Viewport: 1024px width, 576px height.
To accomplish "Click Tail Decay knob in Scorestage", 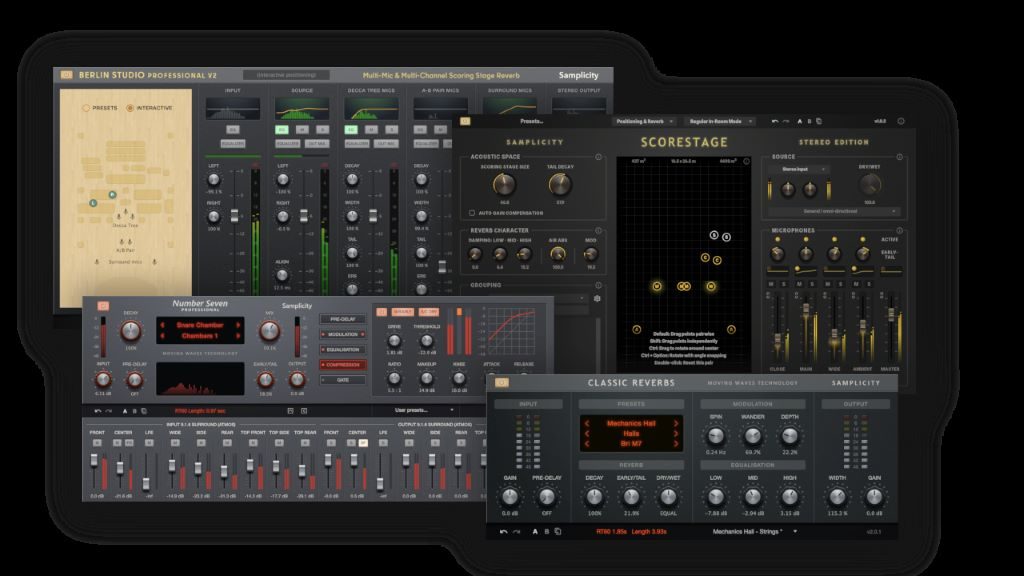I will click(560, 185).
